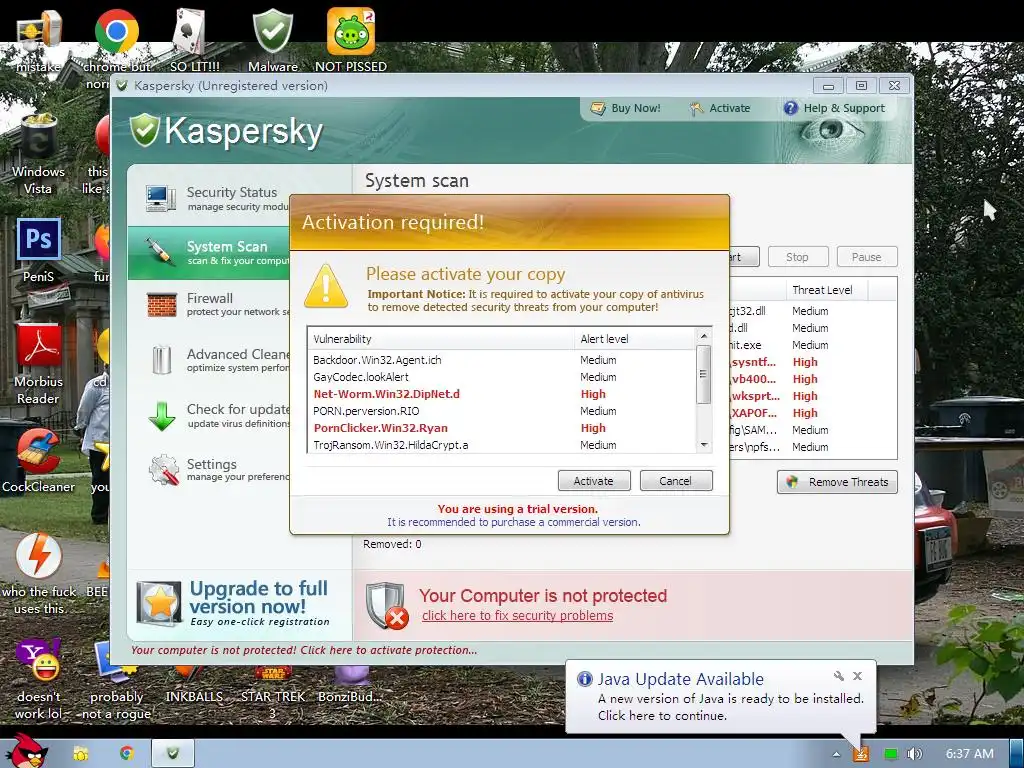Image resolution: width=1024 pixels, height=768 pixels.
Task: Select the GayCodec.lookAlert row
Action: [x=502, y=377]
